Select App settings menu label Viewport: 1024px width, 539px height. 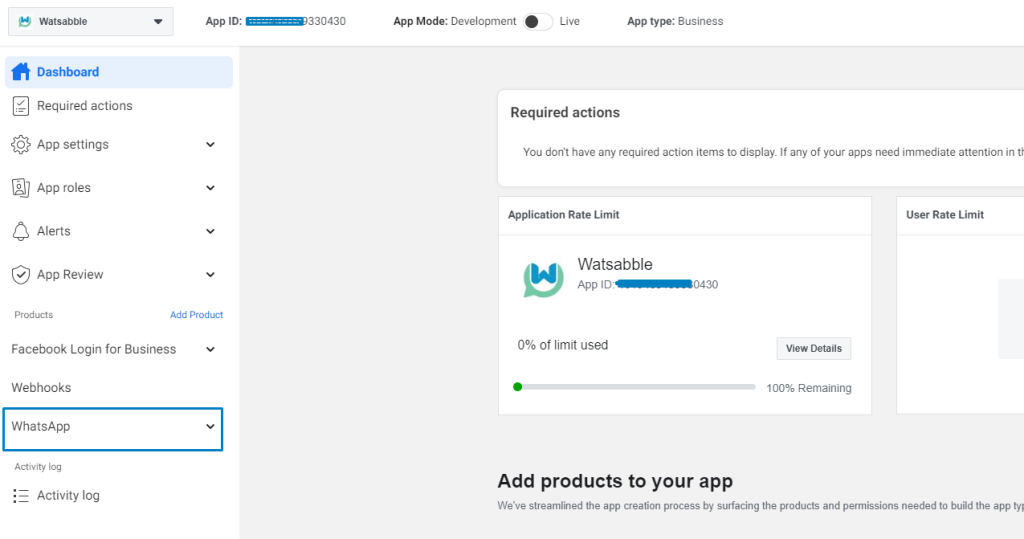click(72, 144)
